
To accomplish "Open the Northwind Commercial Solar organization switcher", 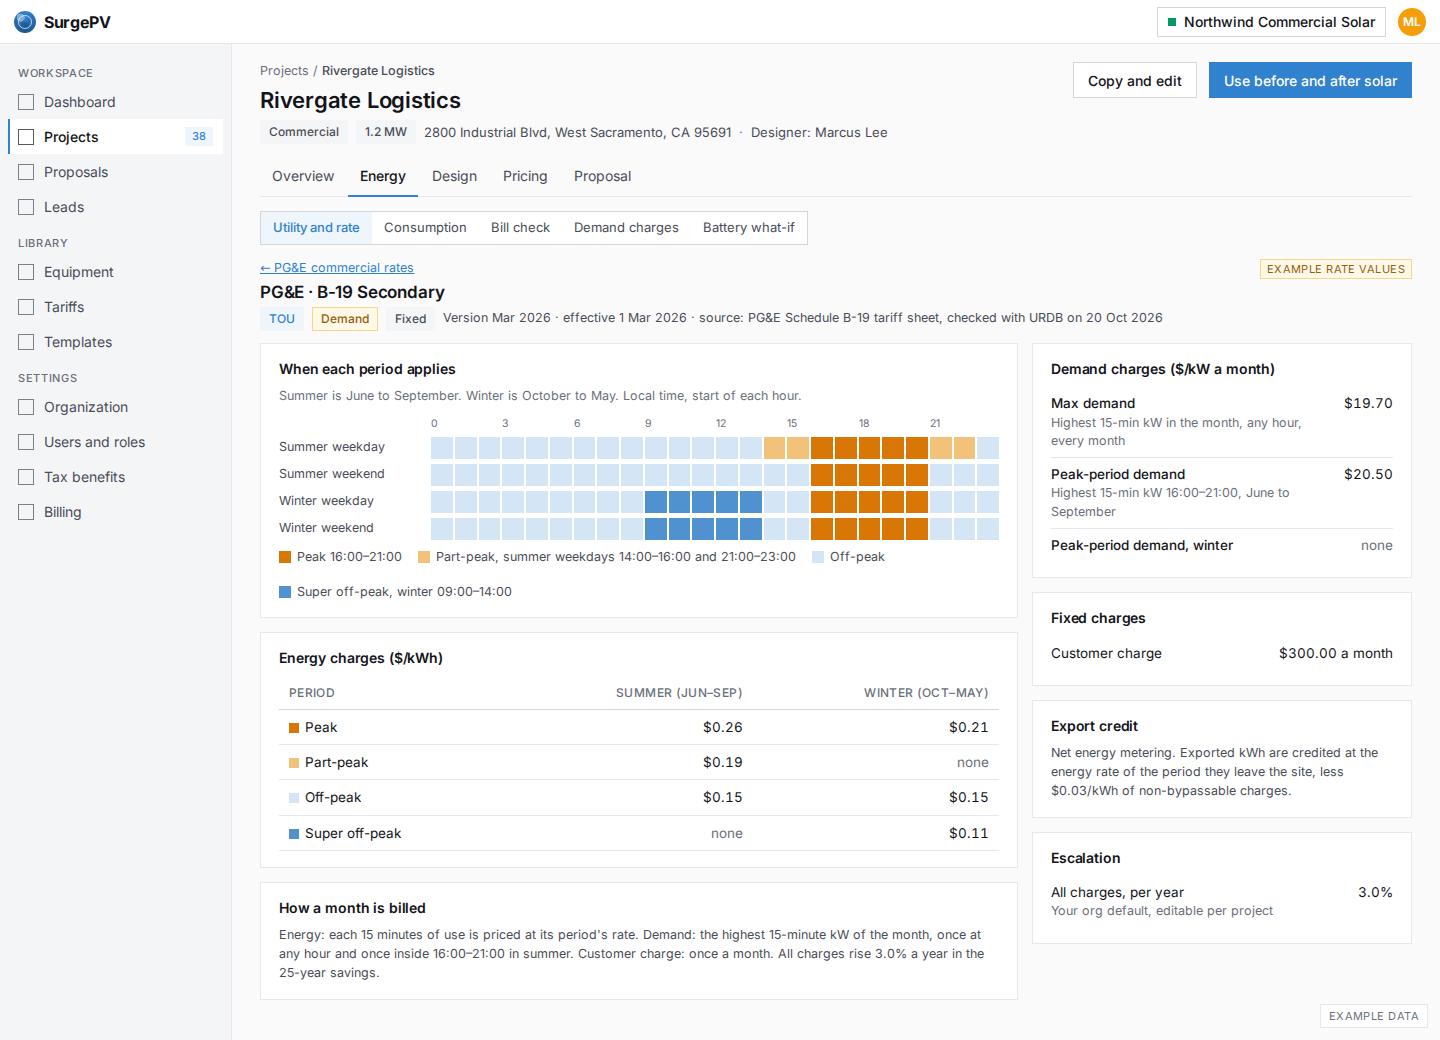I will (1271, 22).
